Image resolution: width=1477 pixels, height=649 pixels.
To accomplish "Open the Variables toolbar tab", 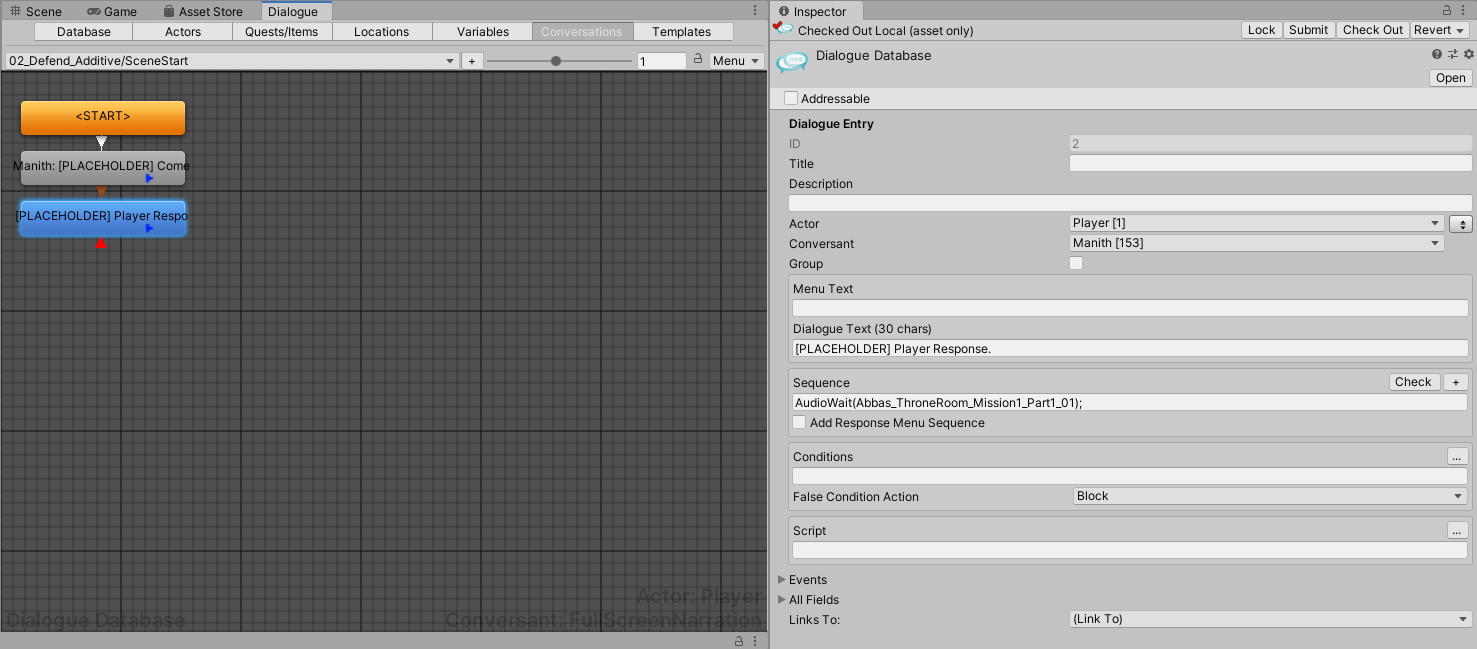I will (483, 31).
